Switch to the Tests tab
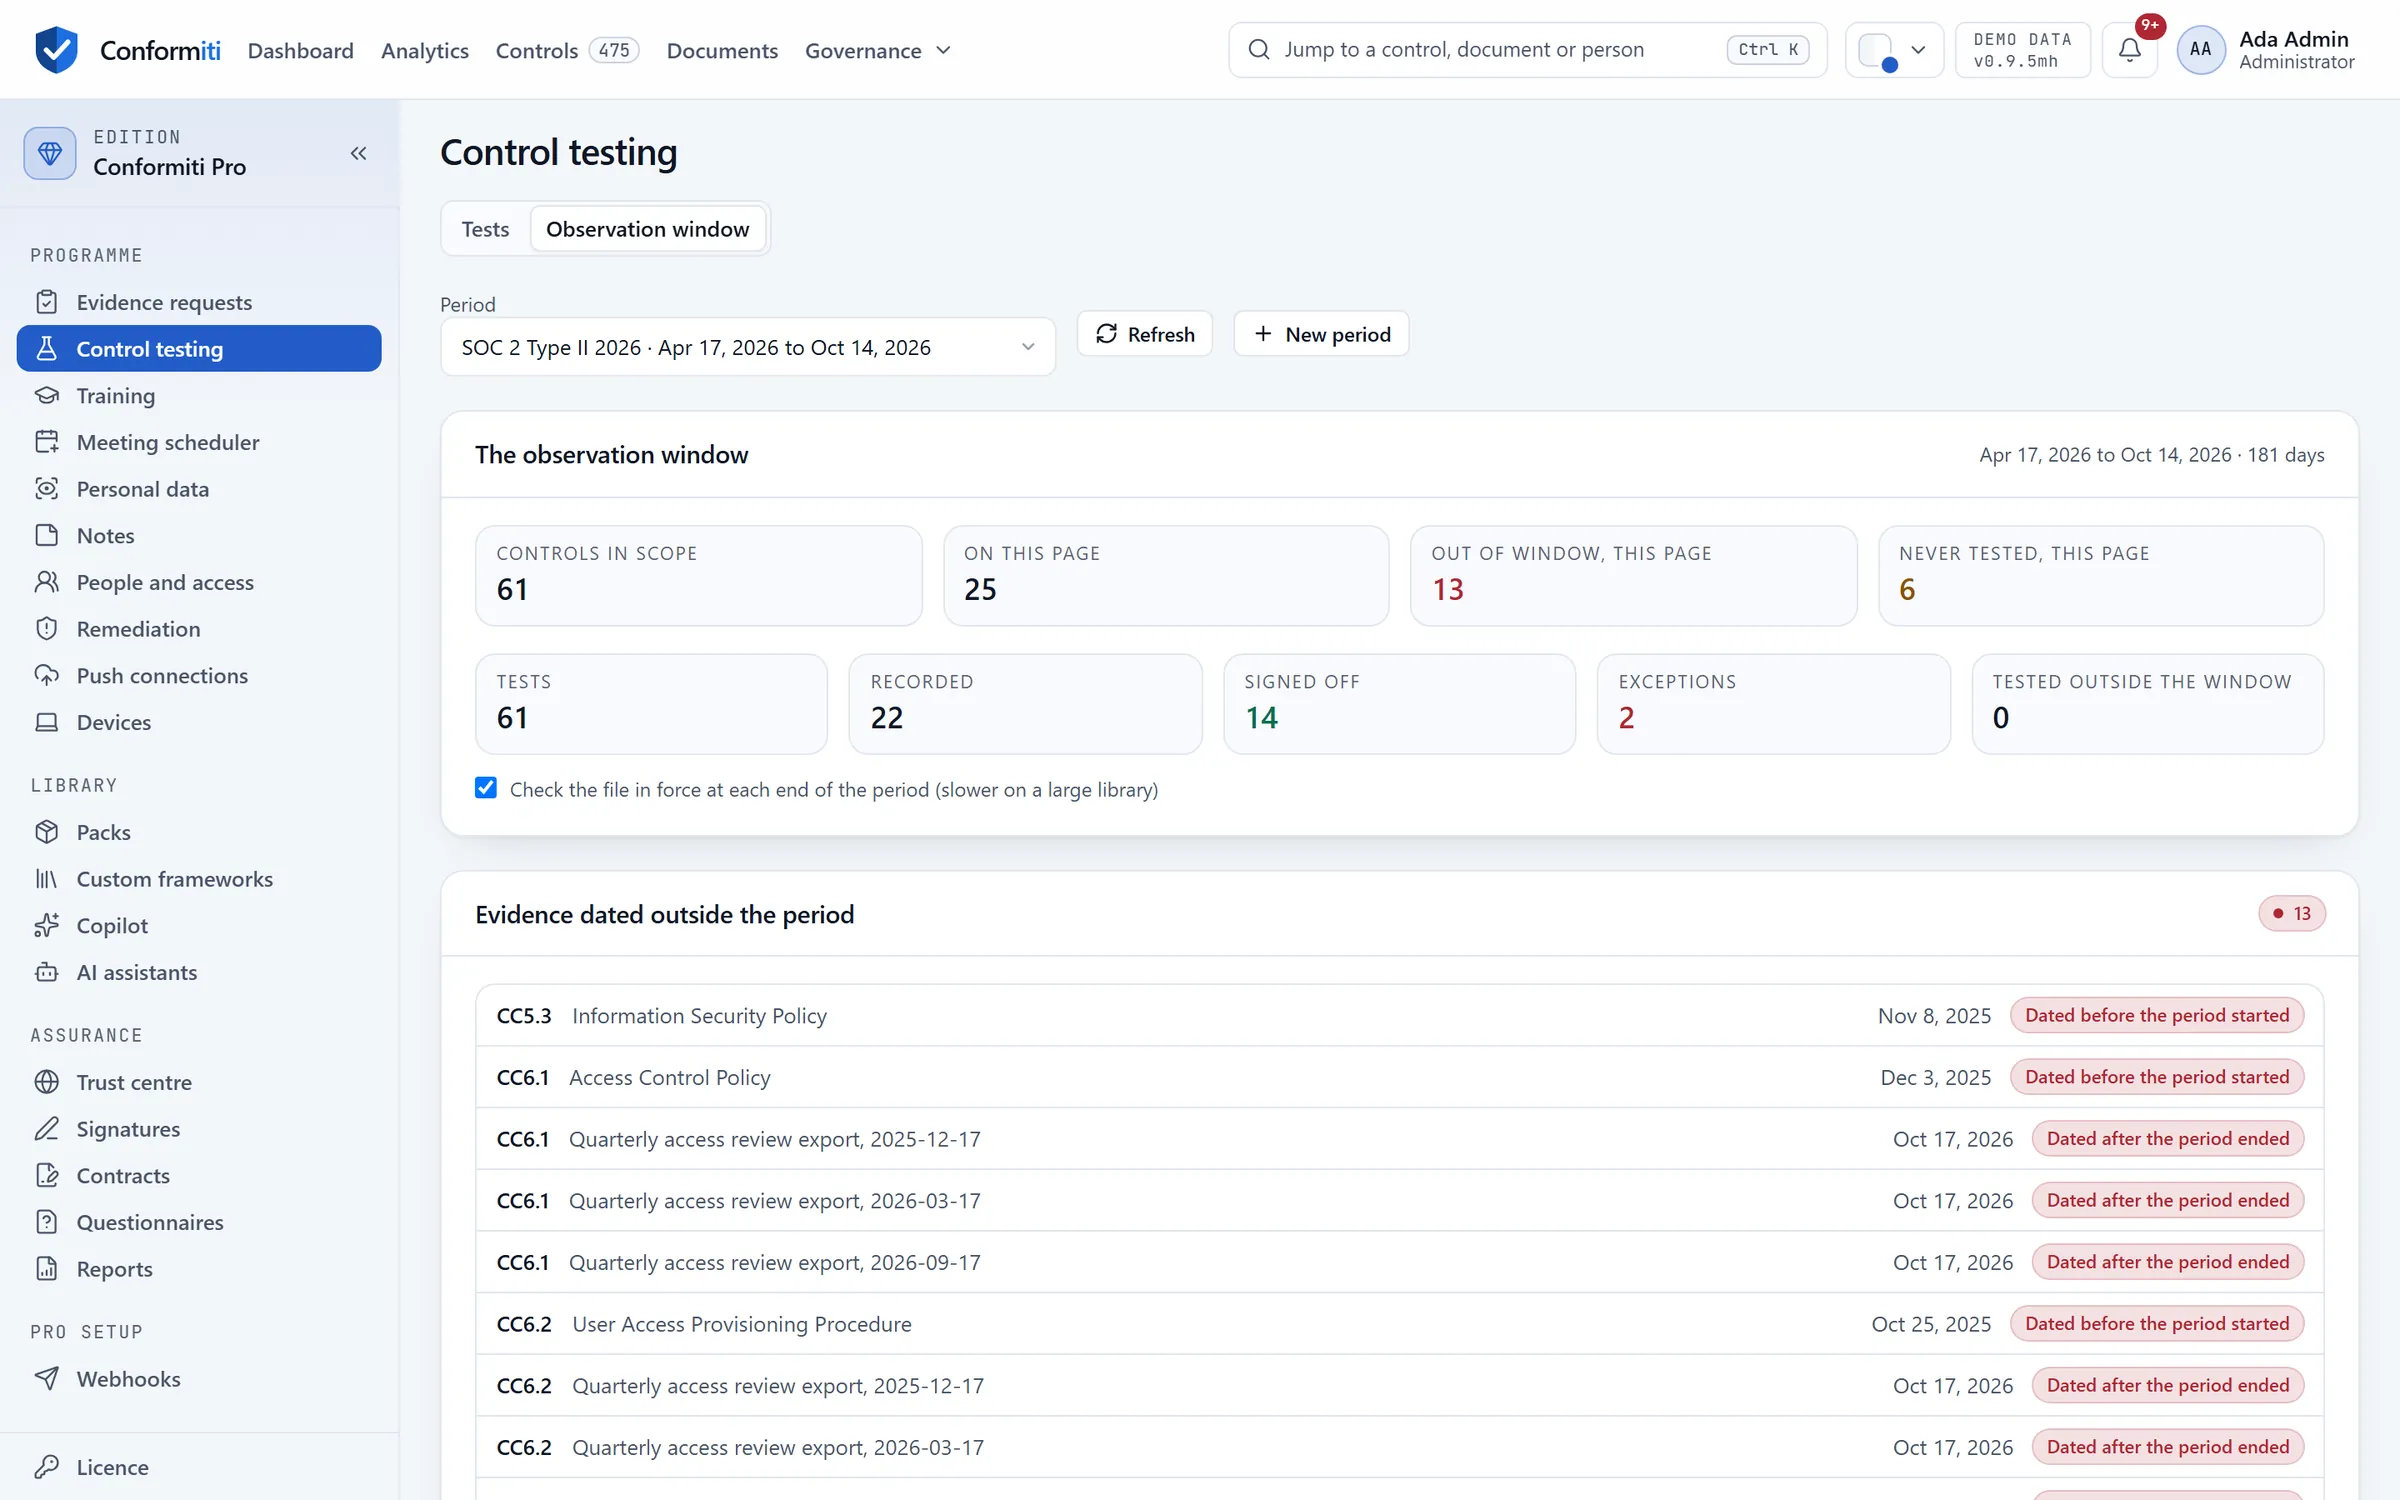 485,229
